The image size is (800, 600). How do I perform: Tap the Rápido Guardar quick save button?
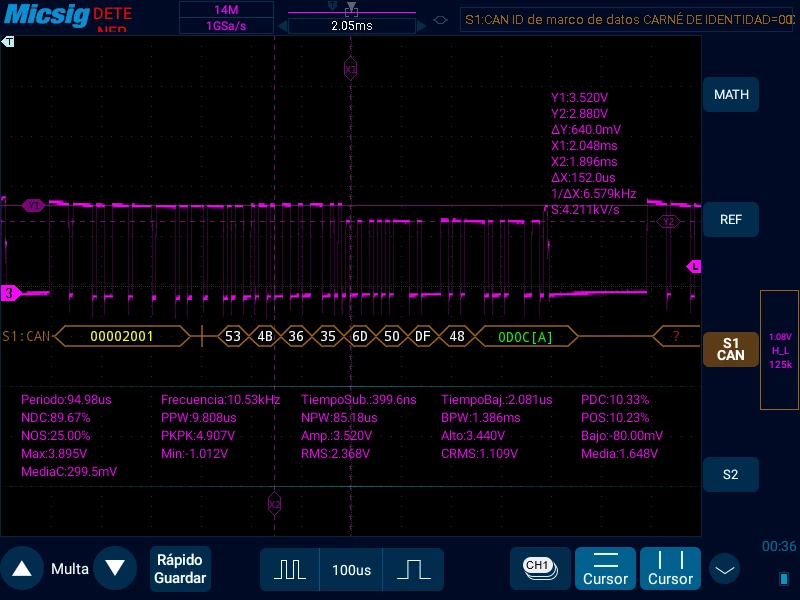click(180, 569)
